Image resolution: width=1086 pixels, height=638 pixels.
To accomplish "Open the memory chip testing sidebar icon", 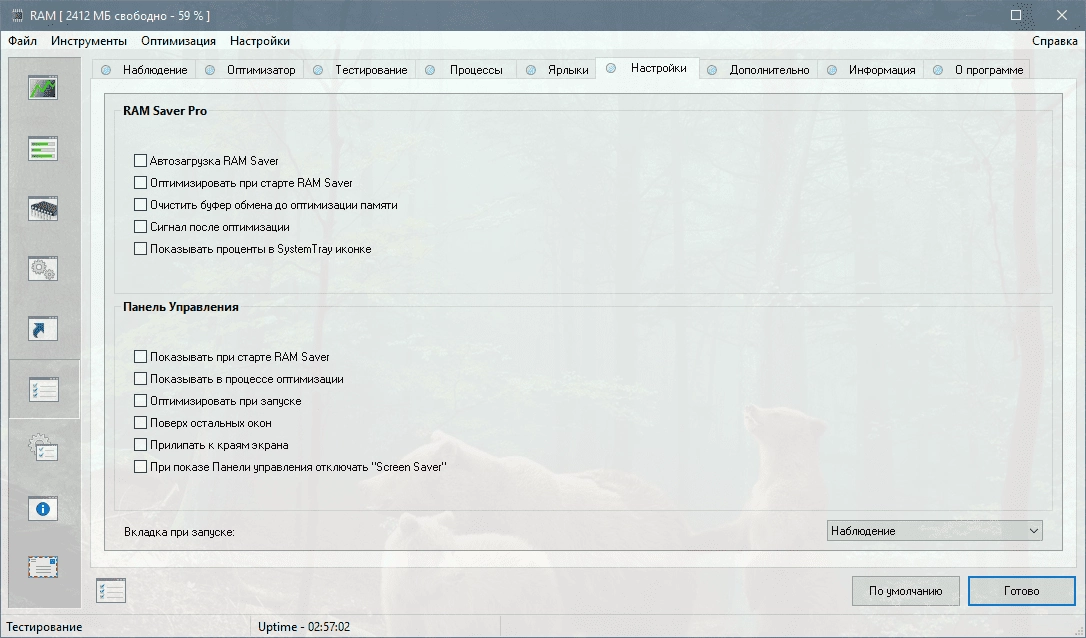I will (43, 209).
